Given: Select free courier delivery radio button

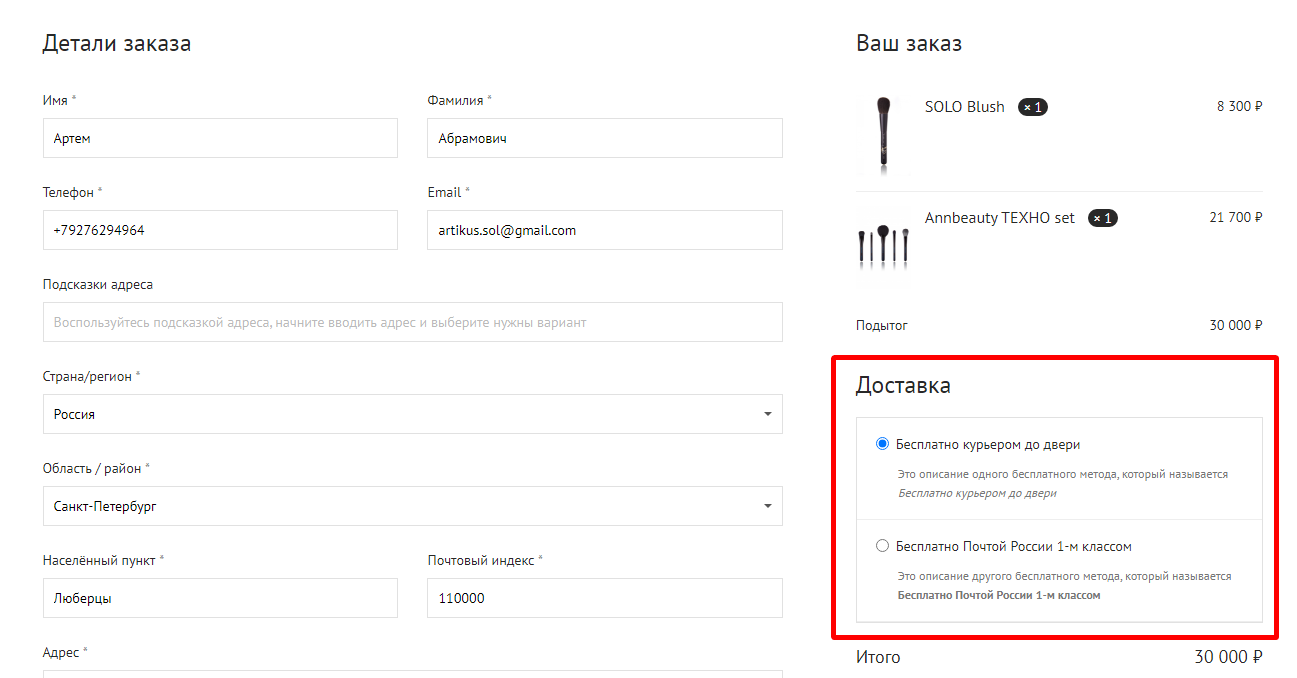Looking at the screenshot, I should pos(882,444).
